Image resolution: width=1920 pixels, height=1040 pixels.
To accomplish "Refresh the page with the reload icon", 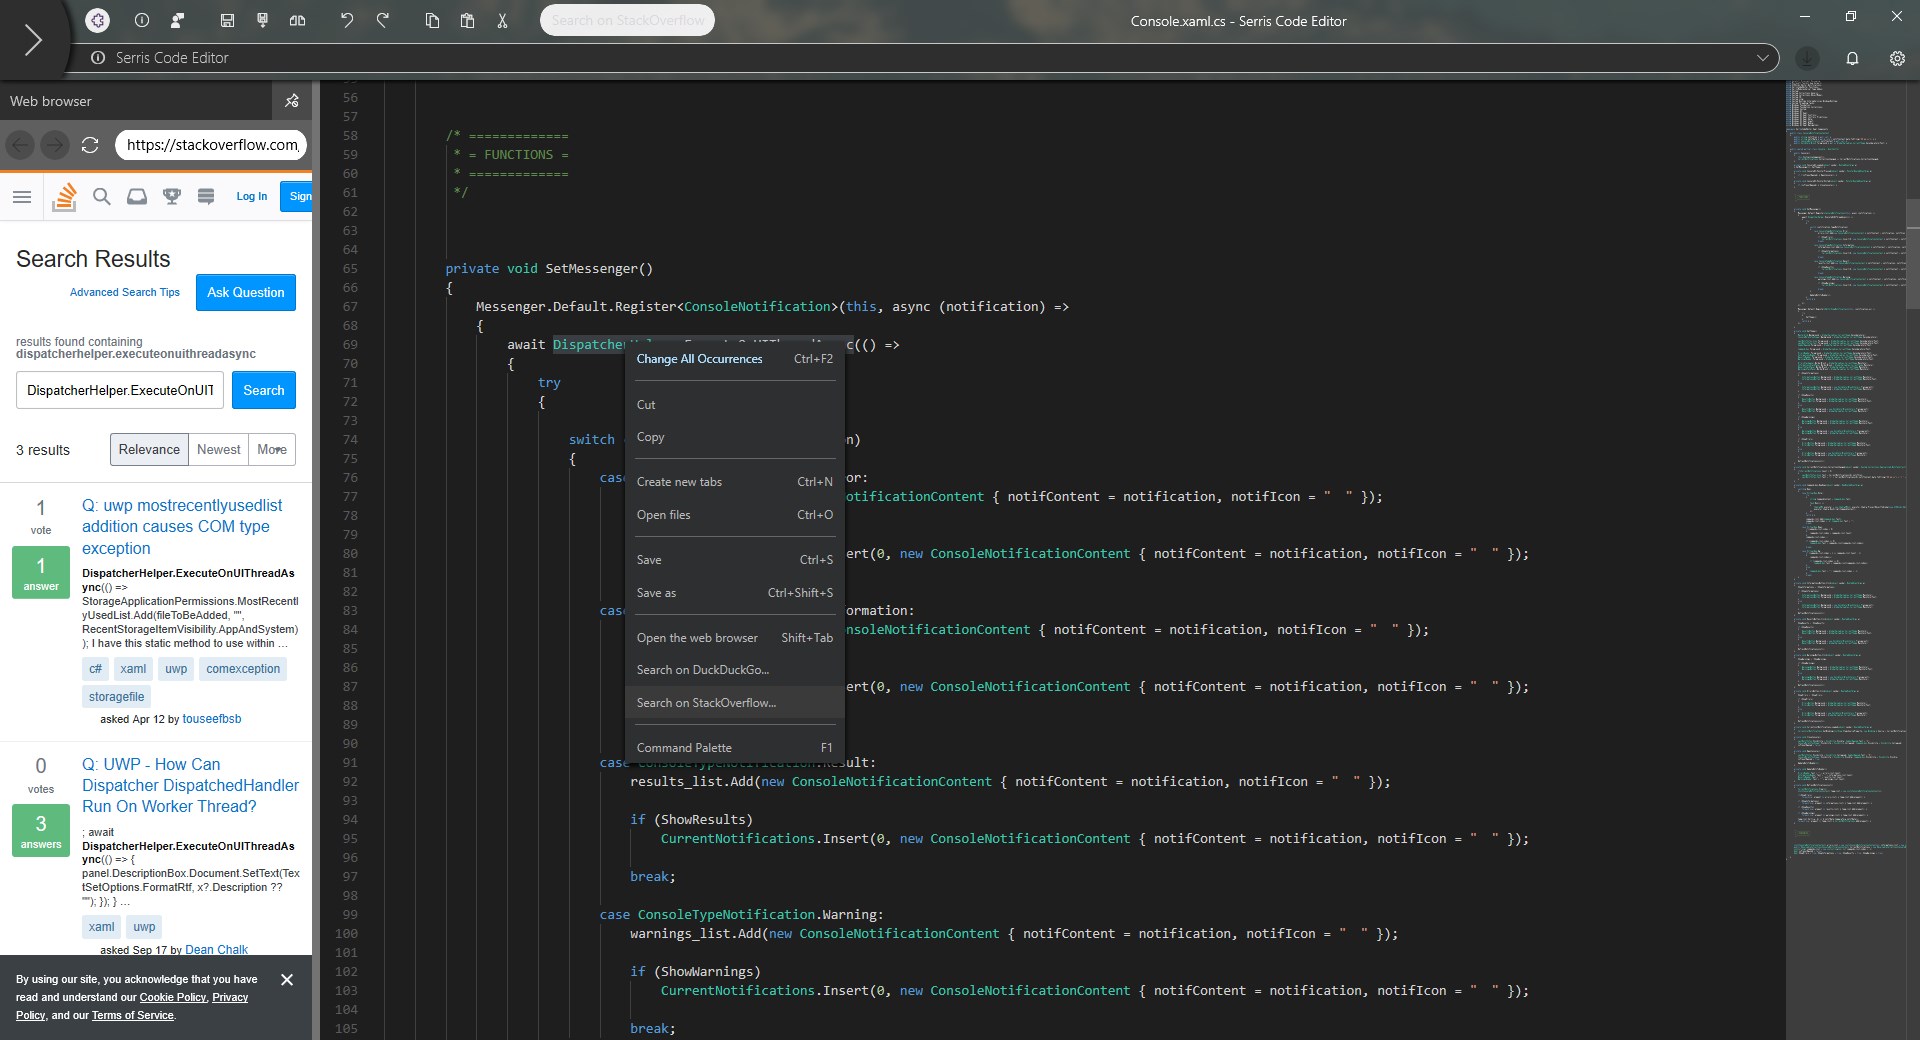I will (x=90, y=145).
